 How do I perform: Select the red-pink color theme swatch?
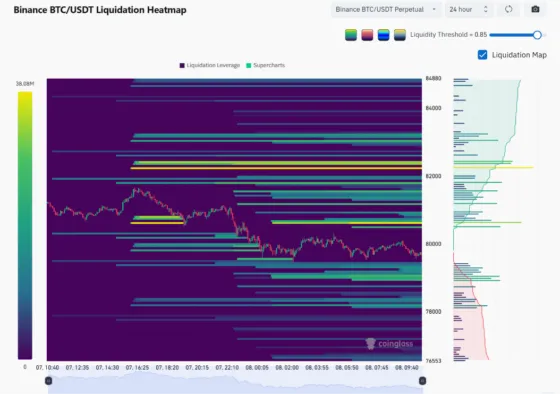[x=367, y=35]
